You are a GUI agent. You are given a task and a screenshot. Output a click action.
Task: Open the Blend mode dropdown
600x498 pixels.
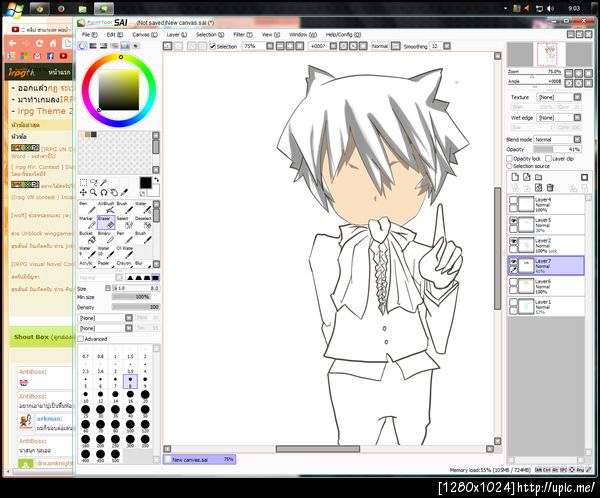click(577, 139)
